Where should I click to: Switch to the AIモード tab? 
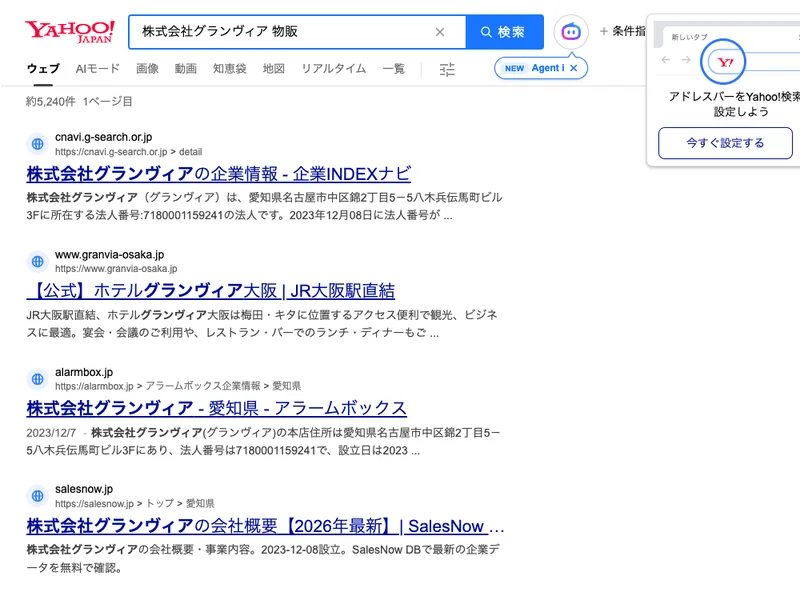(97, 68)
